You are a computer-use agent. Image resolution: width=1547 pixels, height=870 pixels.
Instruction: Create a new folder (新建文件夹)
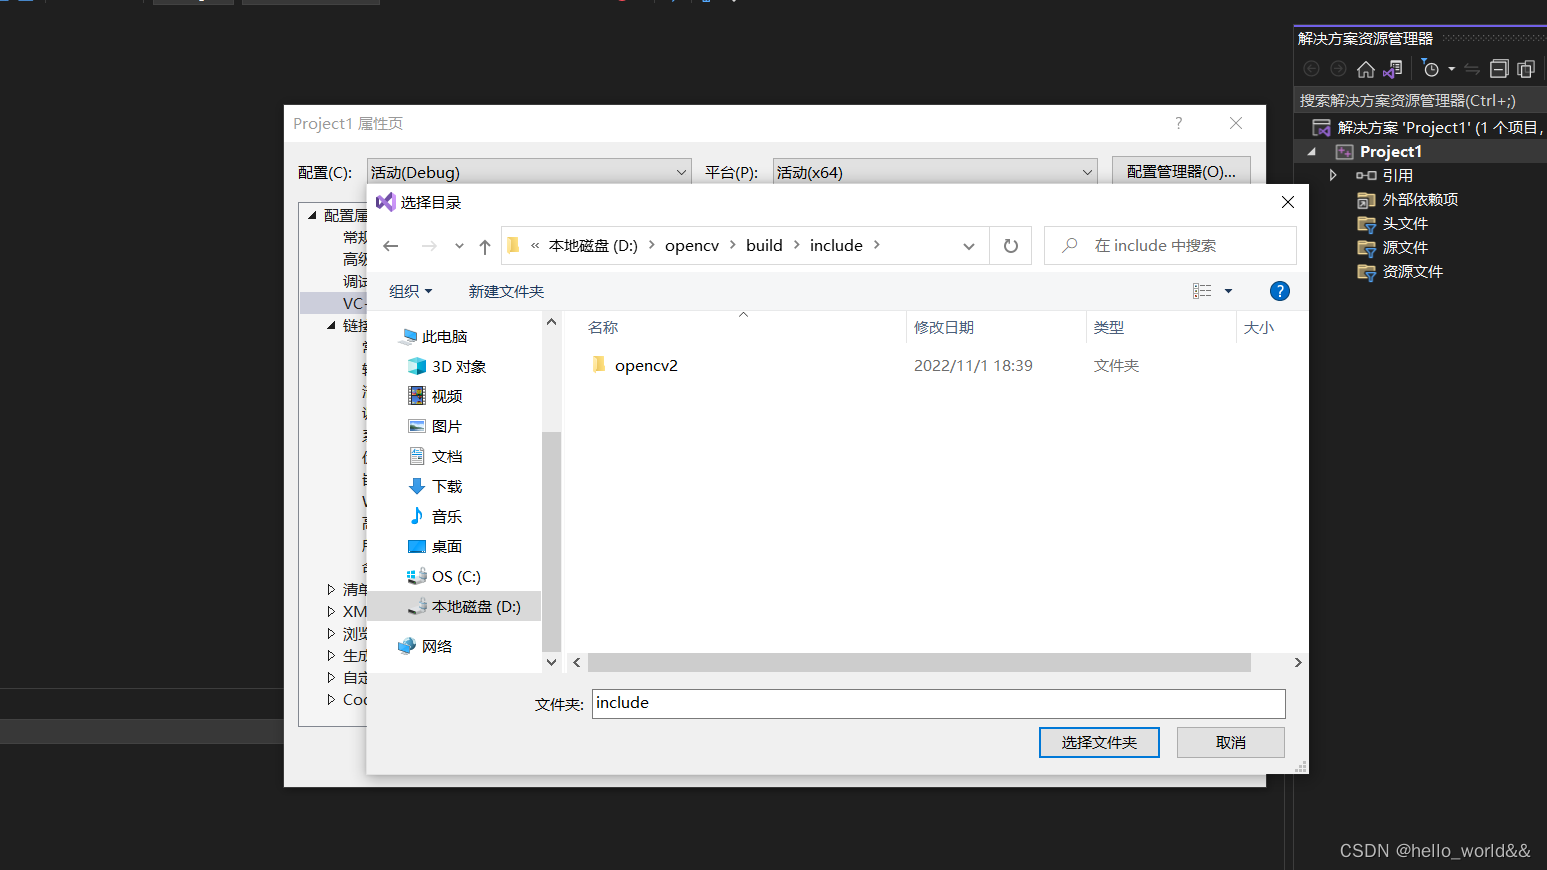(x=506, y=291)
